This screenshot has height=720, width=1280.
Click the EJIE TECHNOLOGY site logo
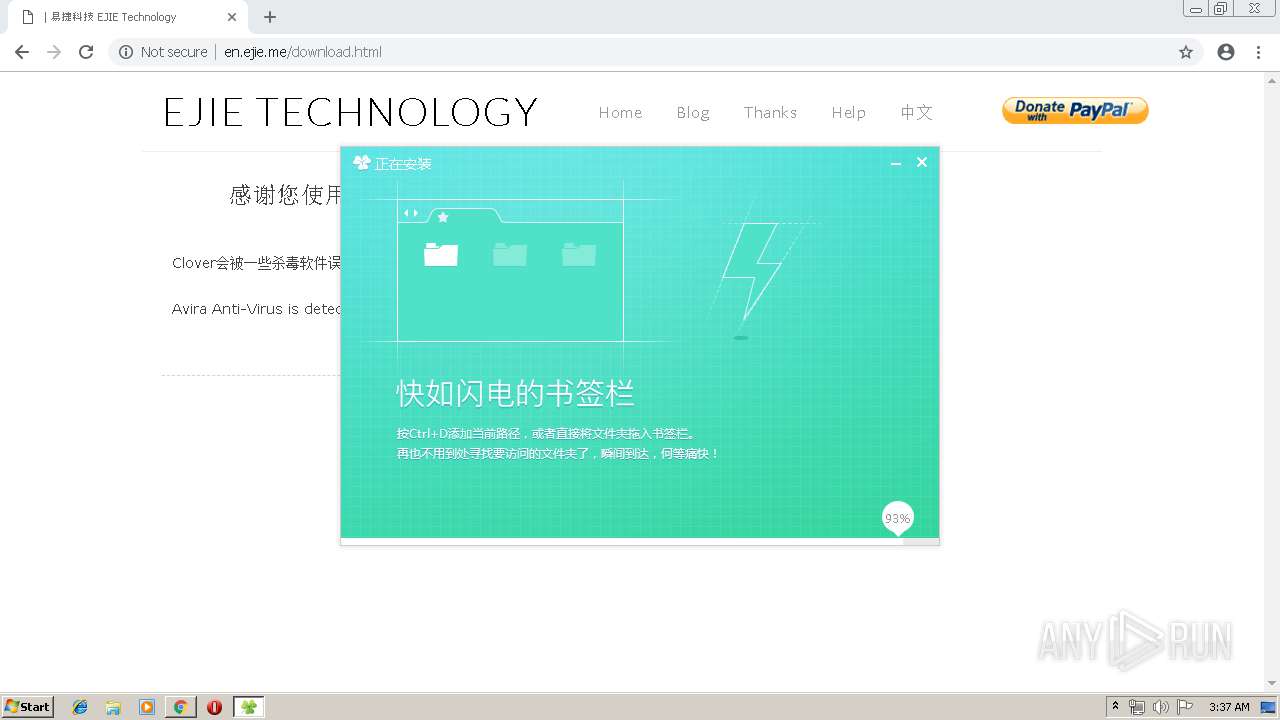tap(351, 112)
